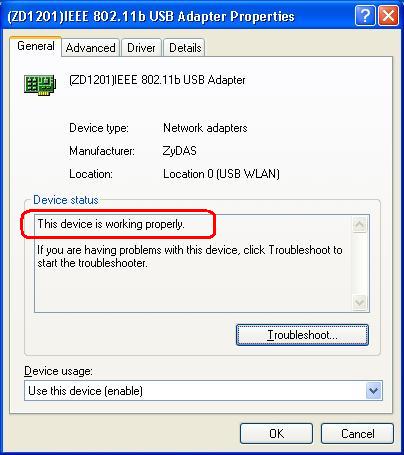The height and width of the screenshot is (455, 404).
Task: Switch to the General tab
Action: click(36, 46)
